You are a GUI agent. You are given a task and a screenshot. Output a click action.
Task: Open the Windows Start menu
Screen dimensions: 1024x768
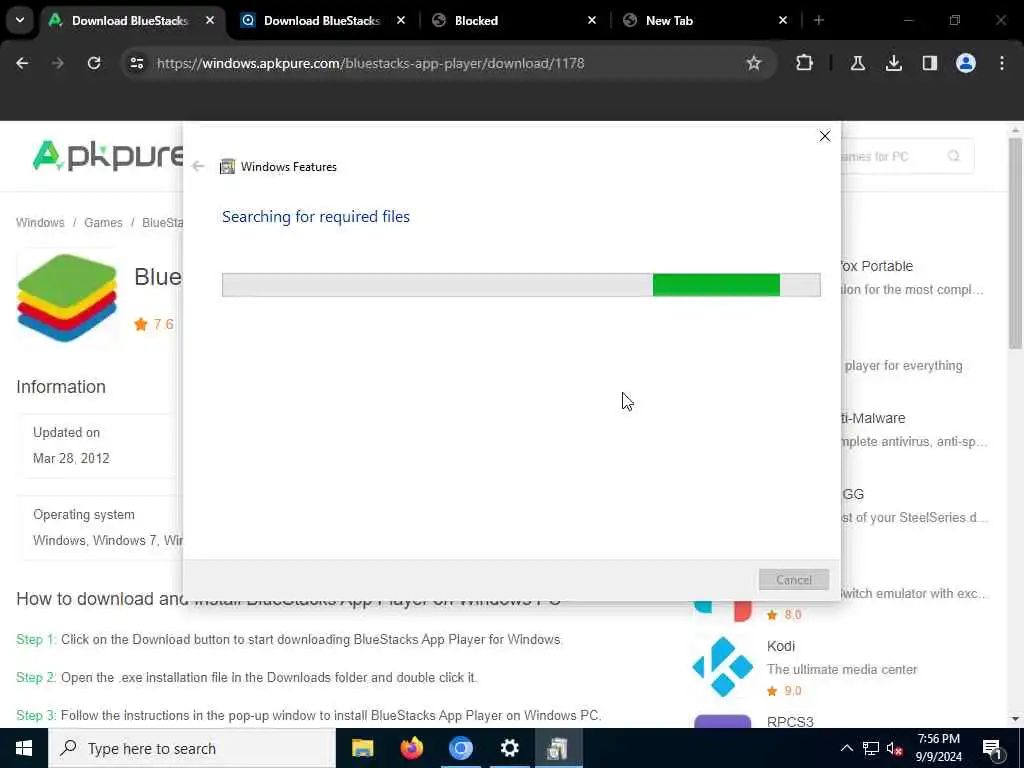tap(24, 748)
